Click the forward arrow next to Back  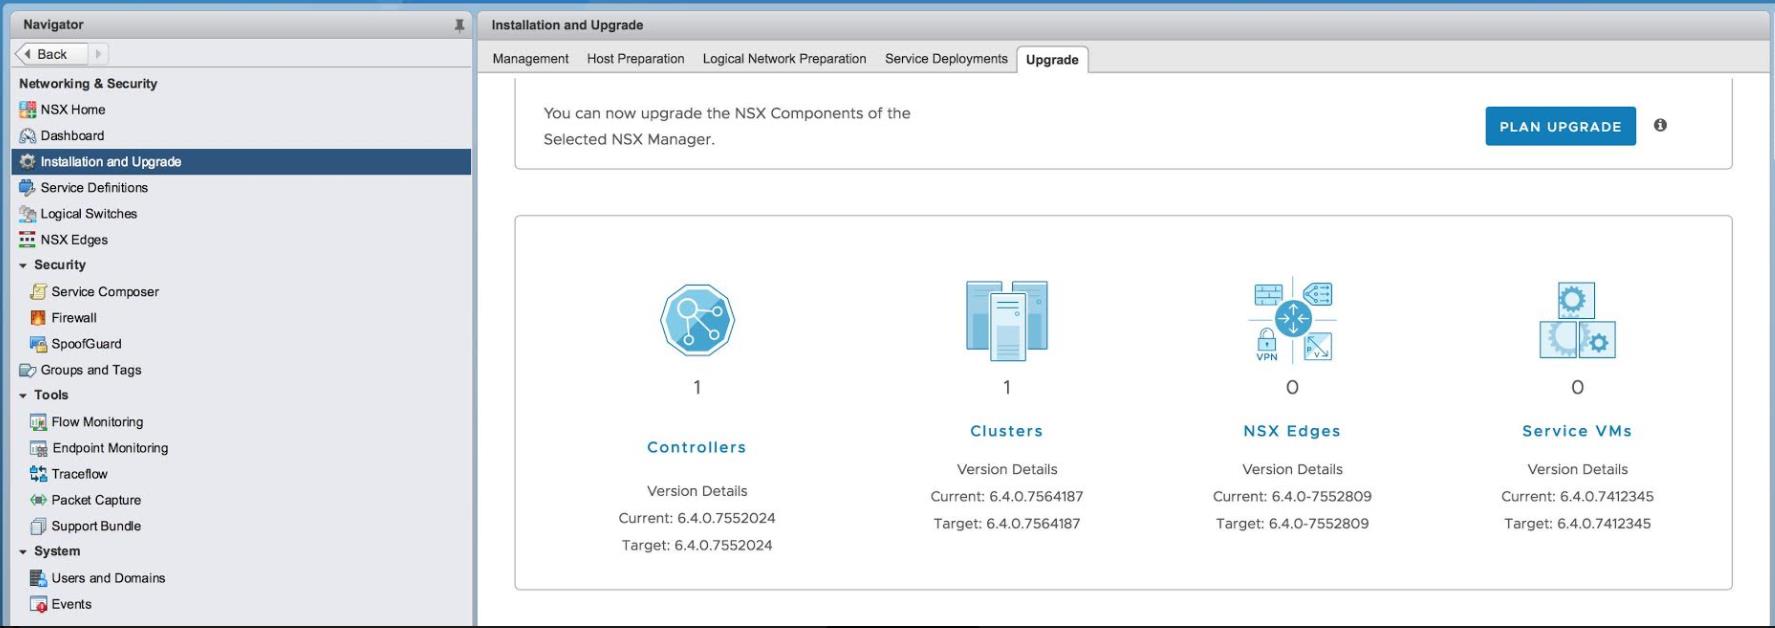coord(98,54)
